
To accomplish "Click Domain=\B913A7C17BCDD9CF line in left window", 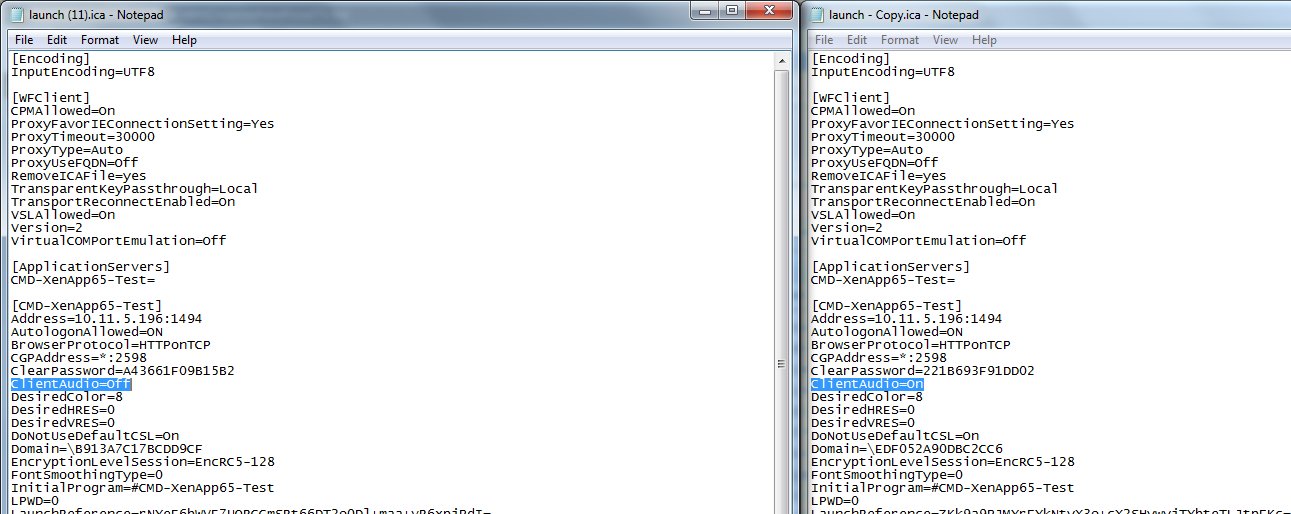I will (x=107, y=449).
